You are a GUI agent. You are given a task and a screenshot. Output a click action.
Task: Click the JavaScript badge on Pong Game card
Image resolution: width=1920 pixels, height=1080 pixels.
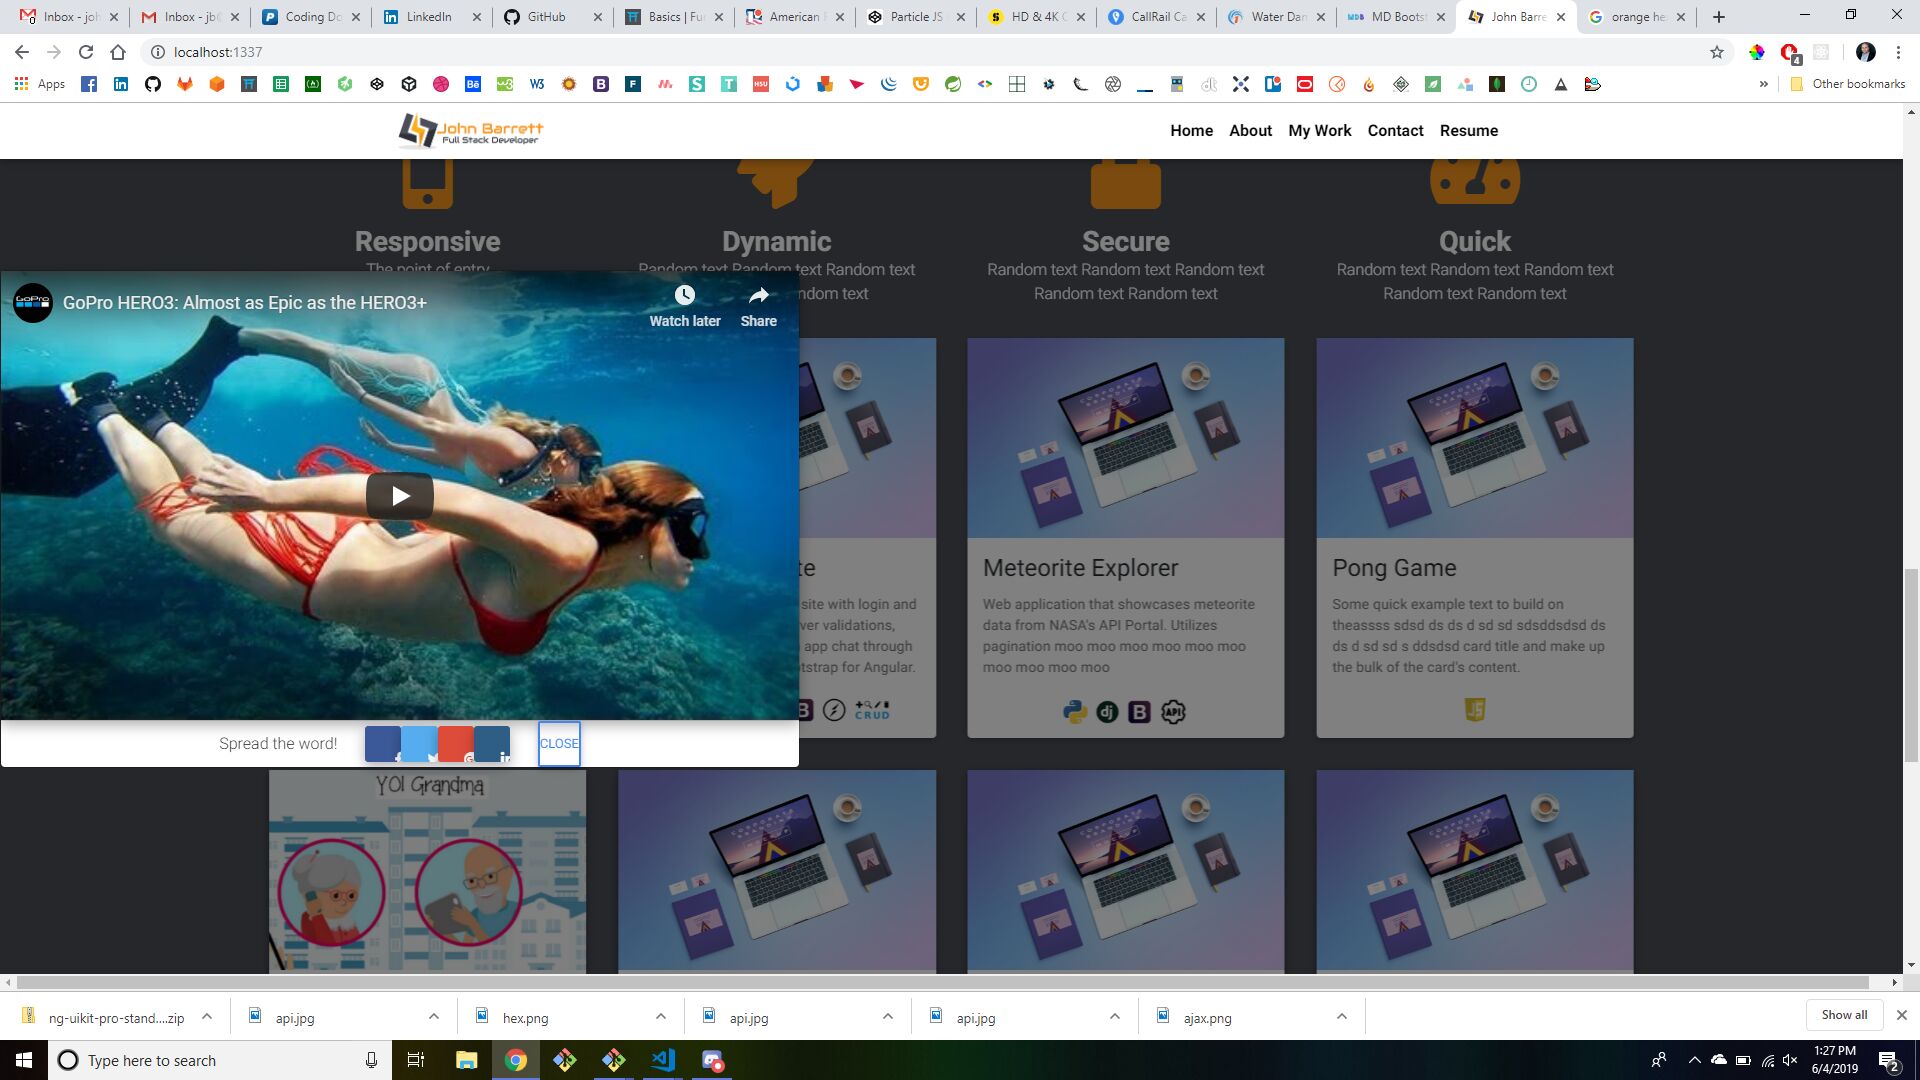(1475, 710)
